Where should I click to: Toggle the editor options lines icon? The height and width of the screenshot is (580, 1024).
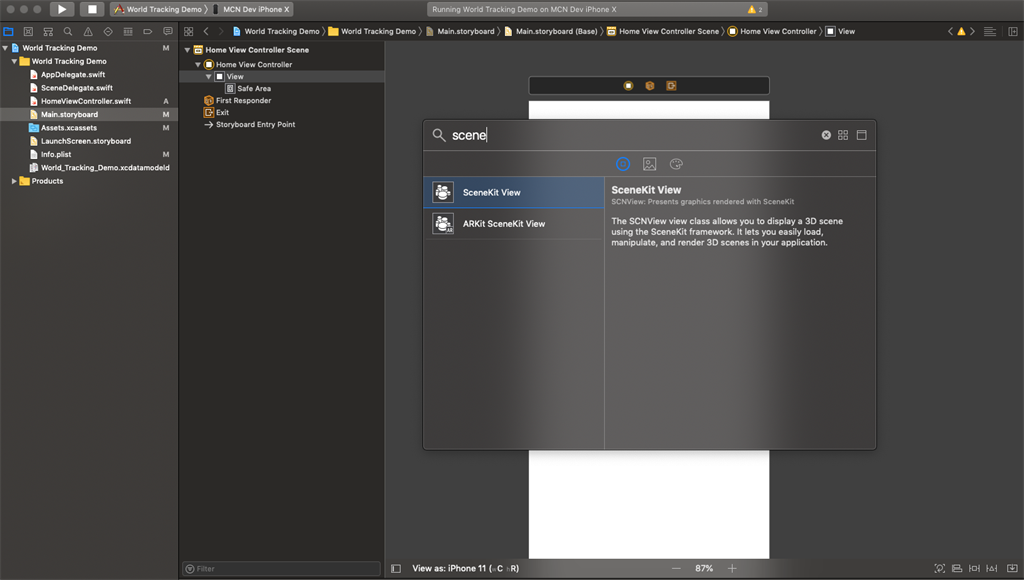tap(990, 31)
